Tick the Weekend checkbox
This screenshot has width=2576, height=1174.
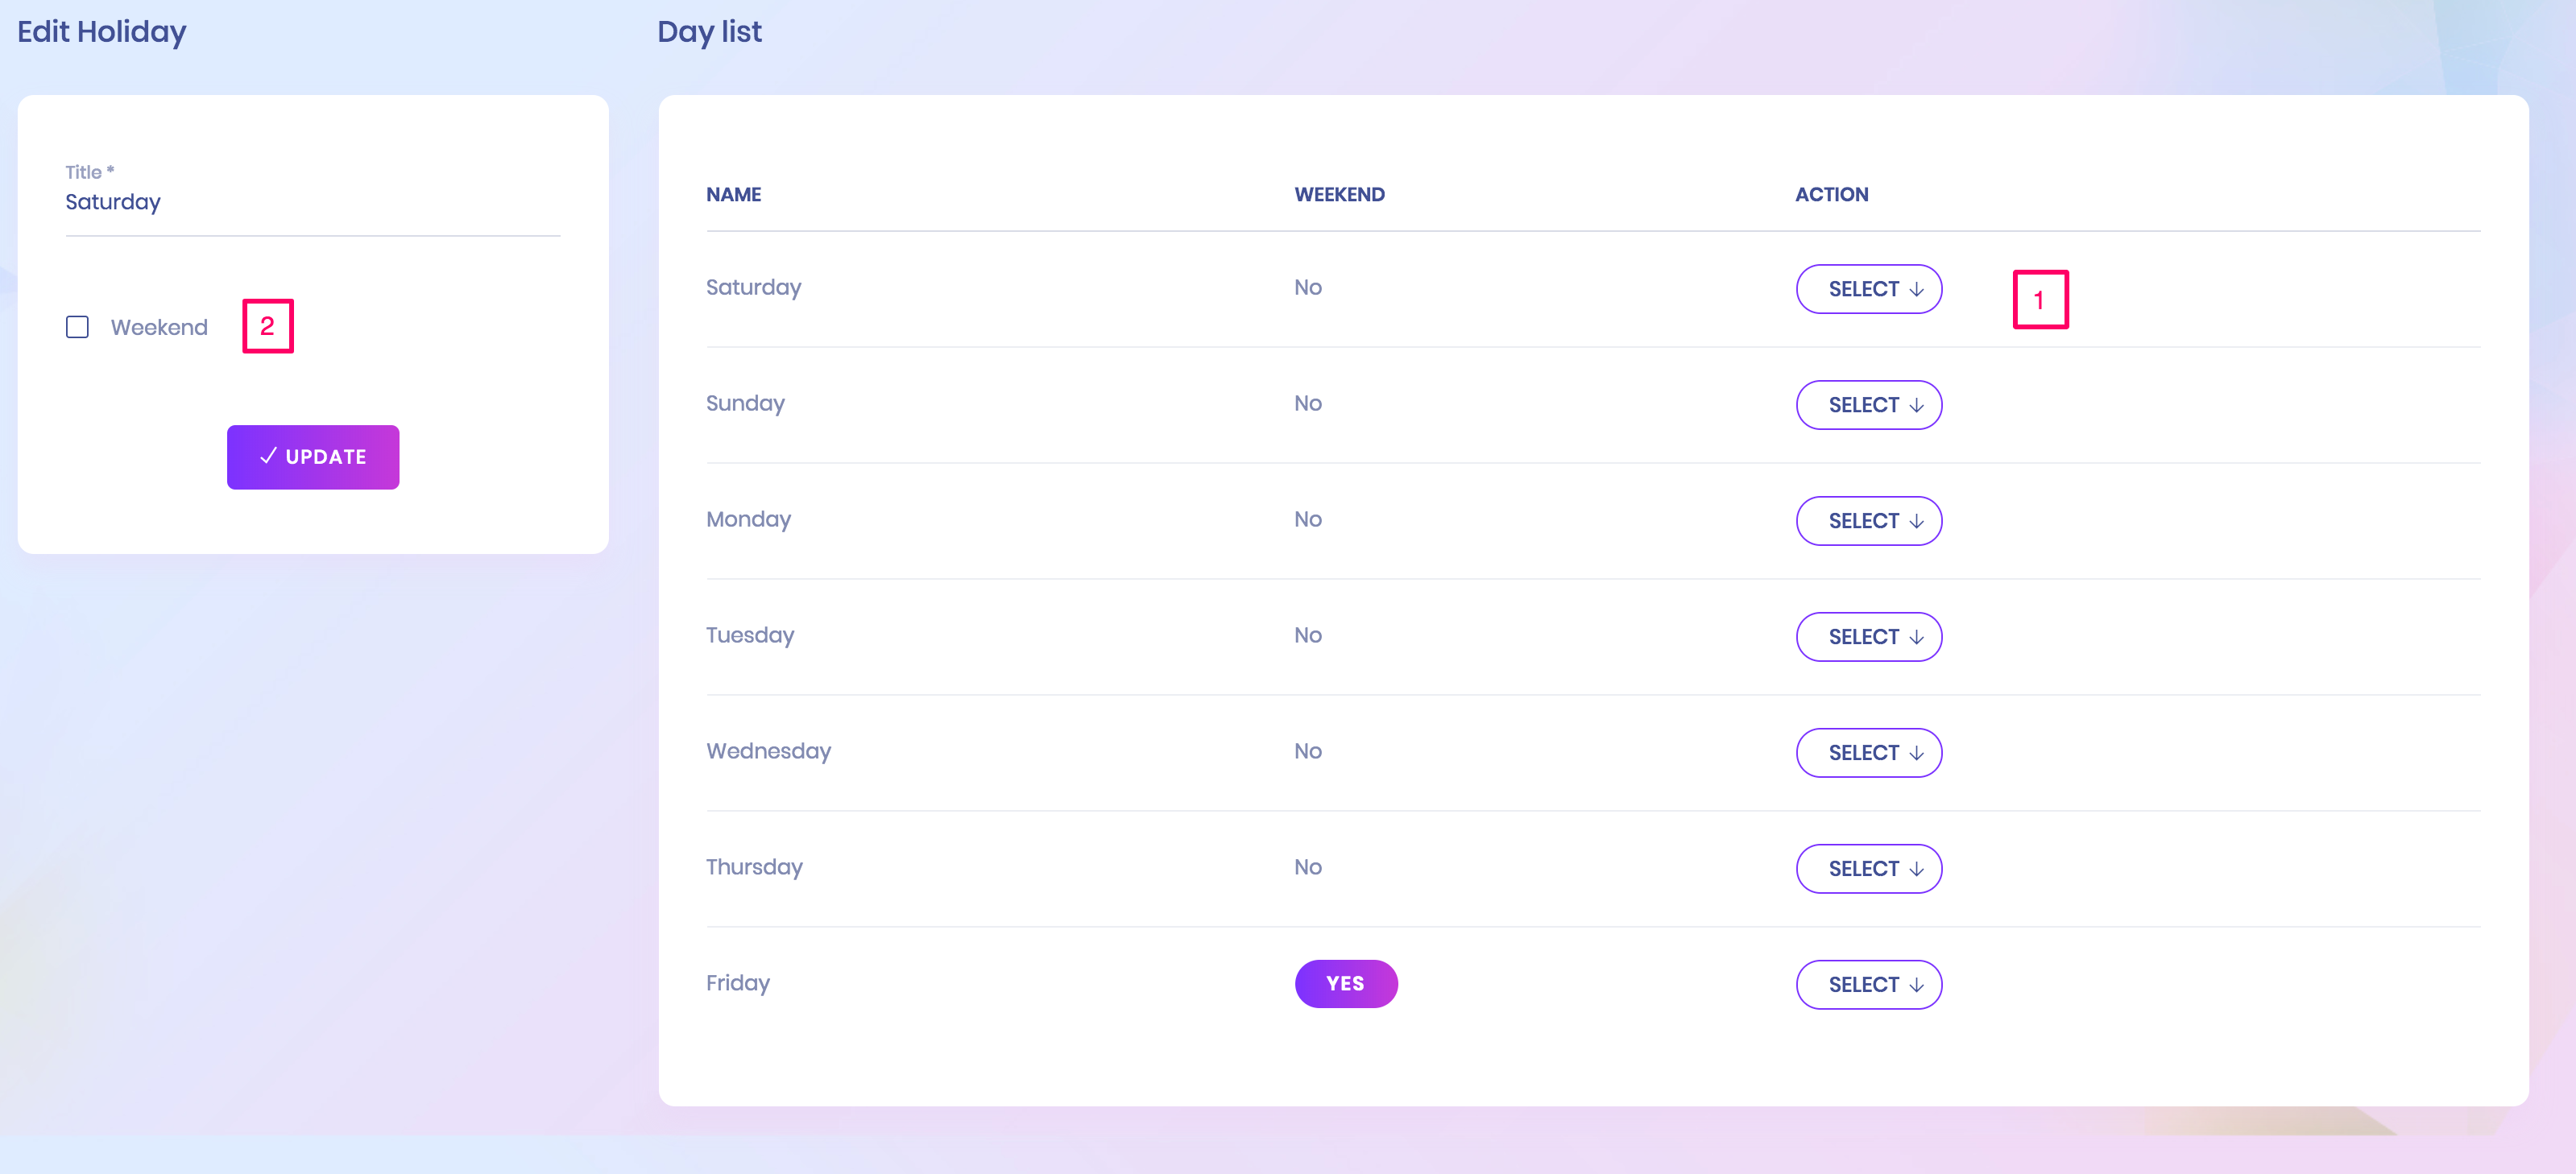[x=77, y=327]
